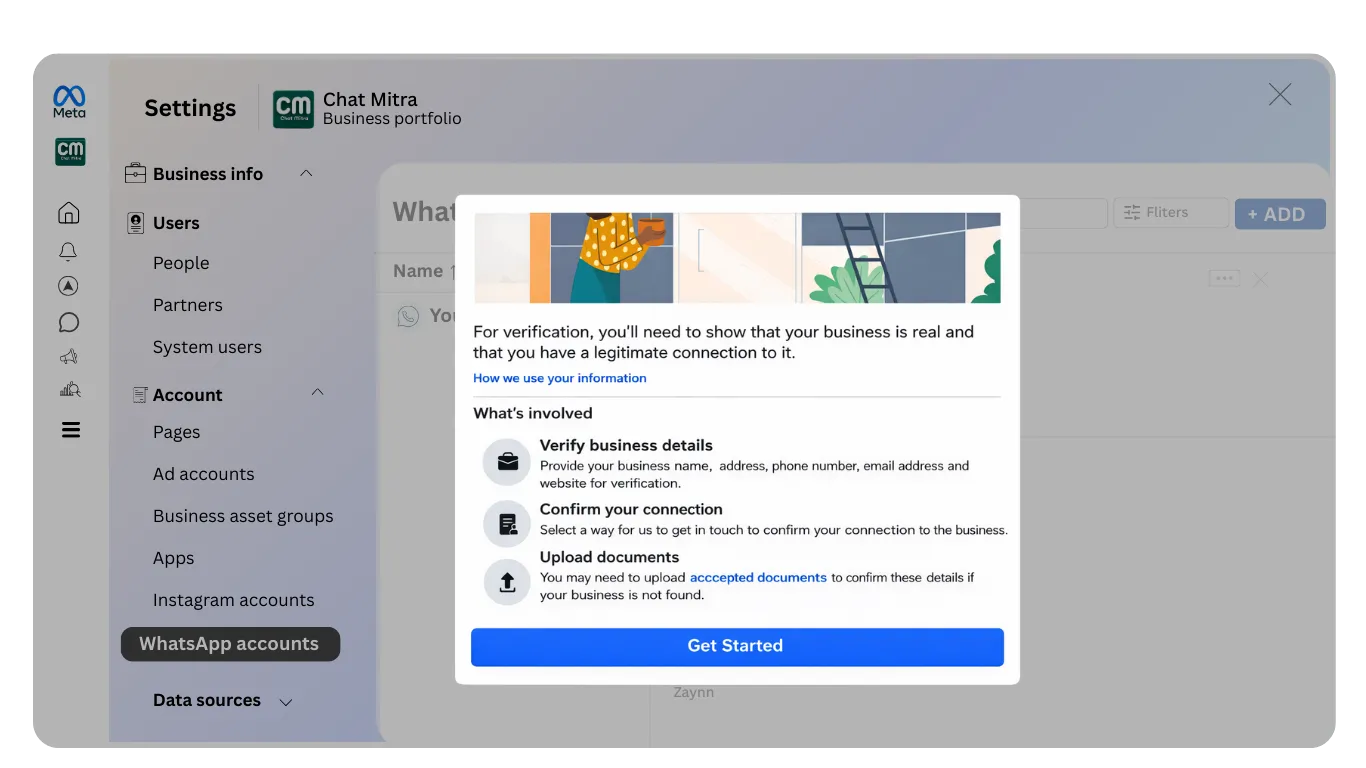Collapse the Business info section

click(x=307, y=173)
